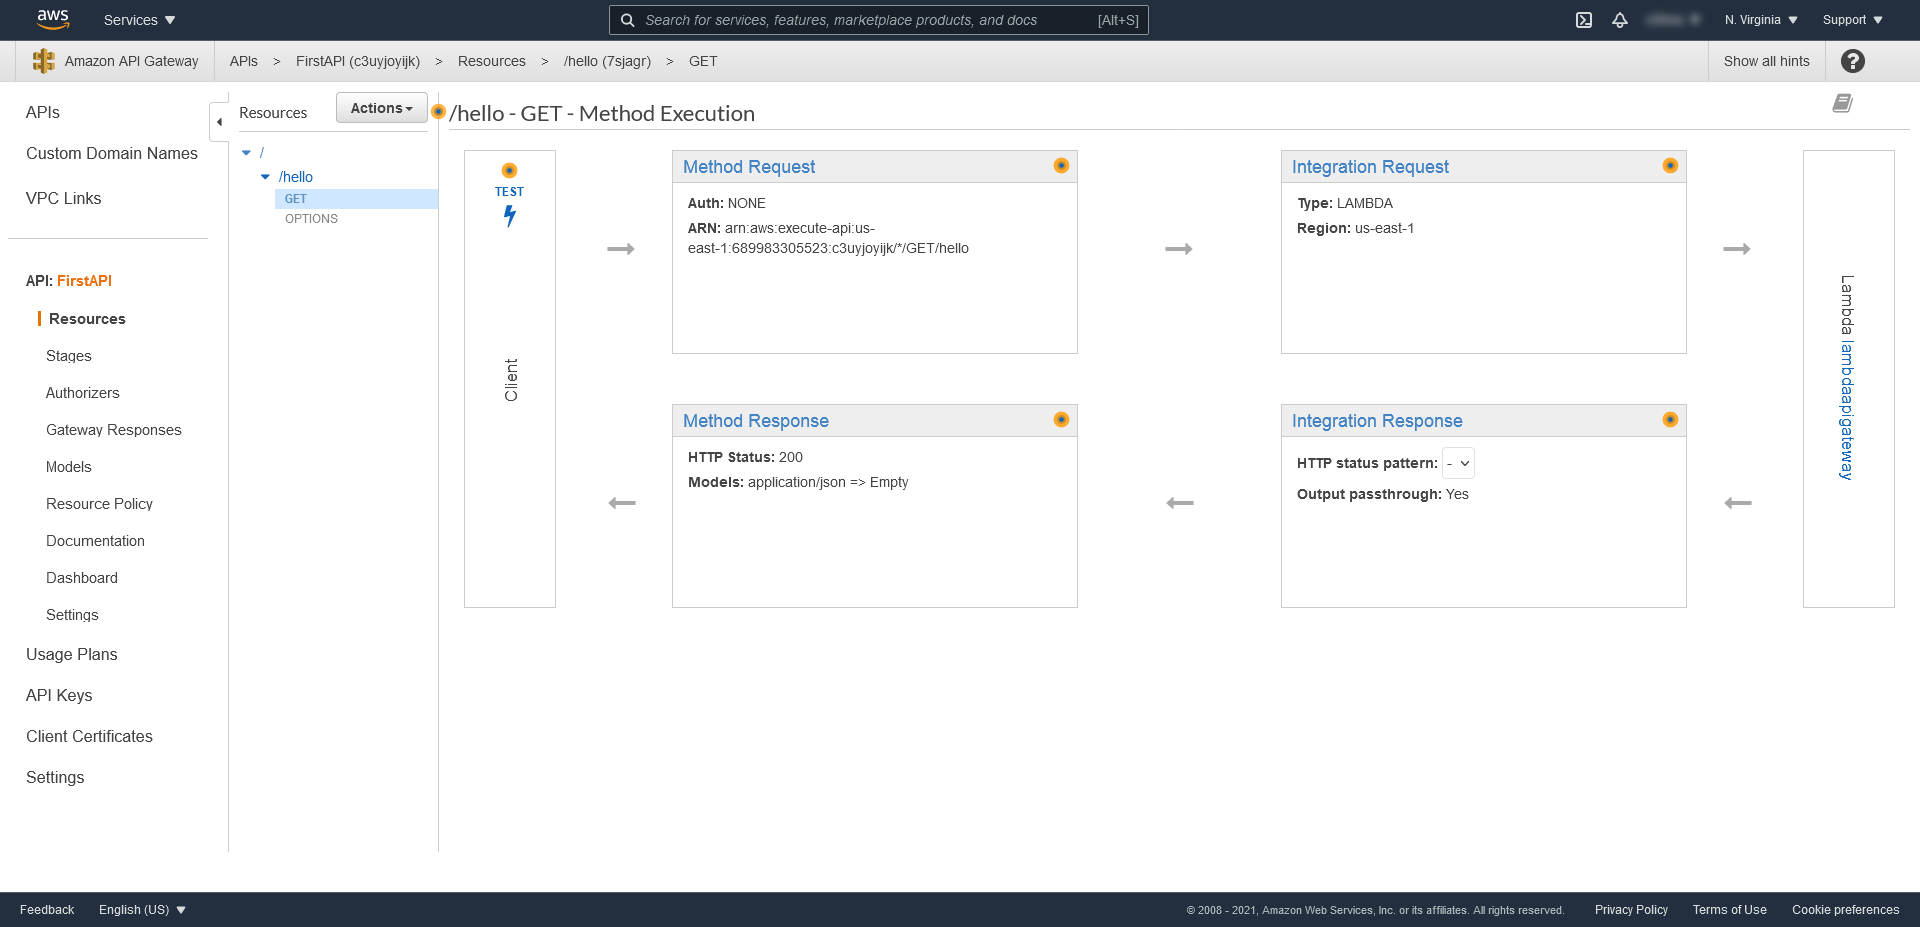Open Resource Policy in sidebar
Screen dimensions: 1920x927
click(x=100, y=504)
